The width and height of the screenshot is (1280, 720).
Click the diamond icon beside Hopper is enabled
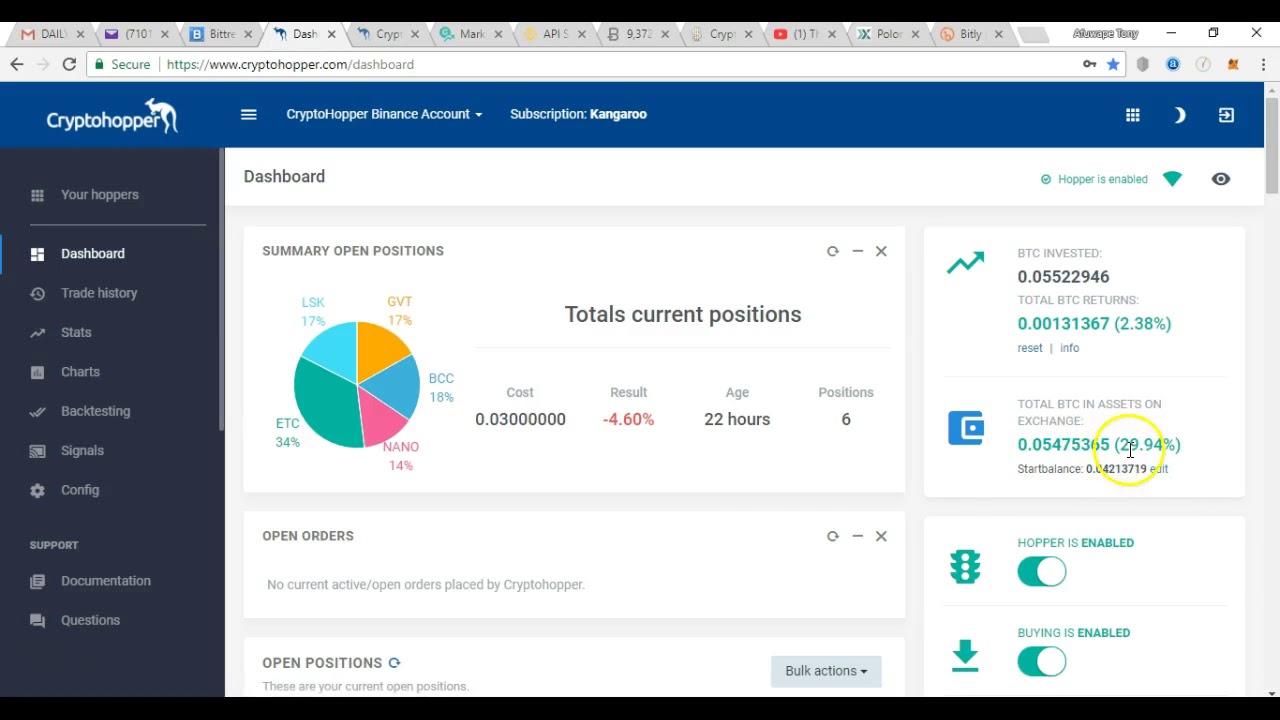point(1172,179)
